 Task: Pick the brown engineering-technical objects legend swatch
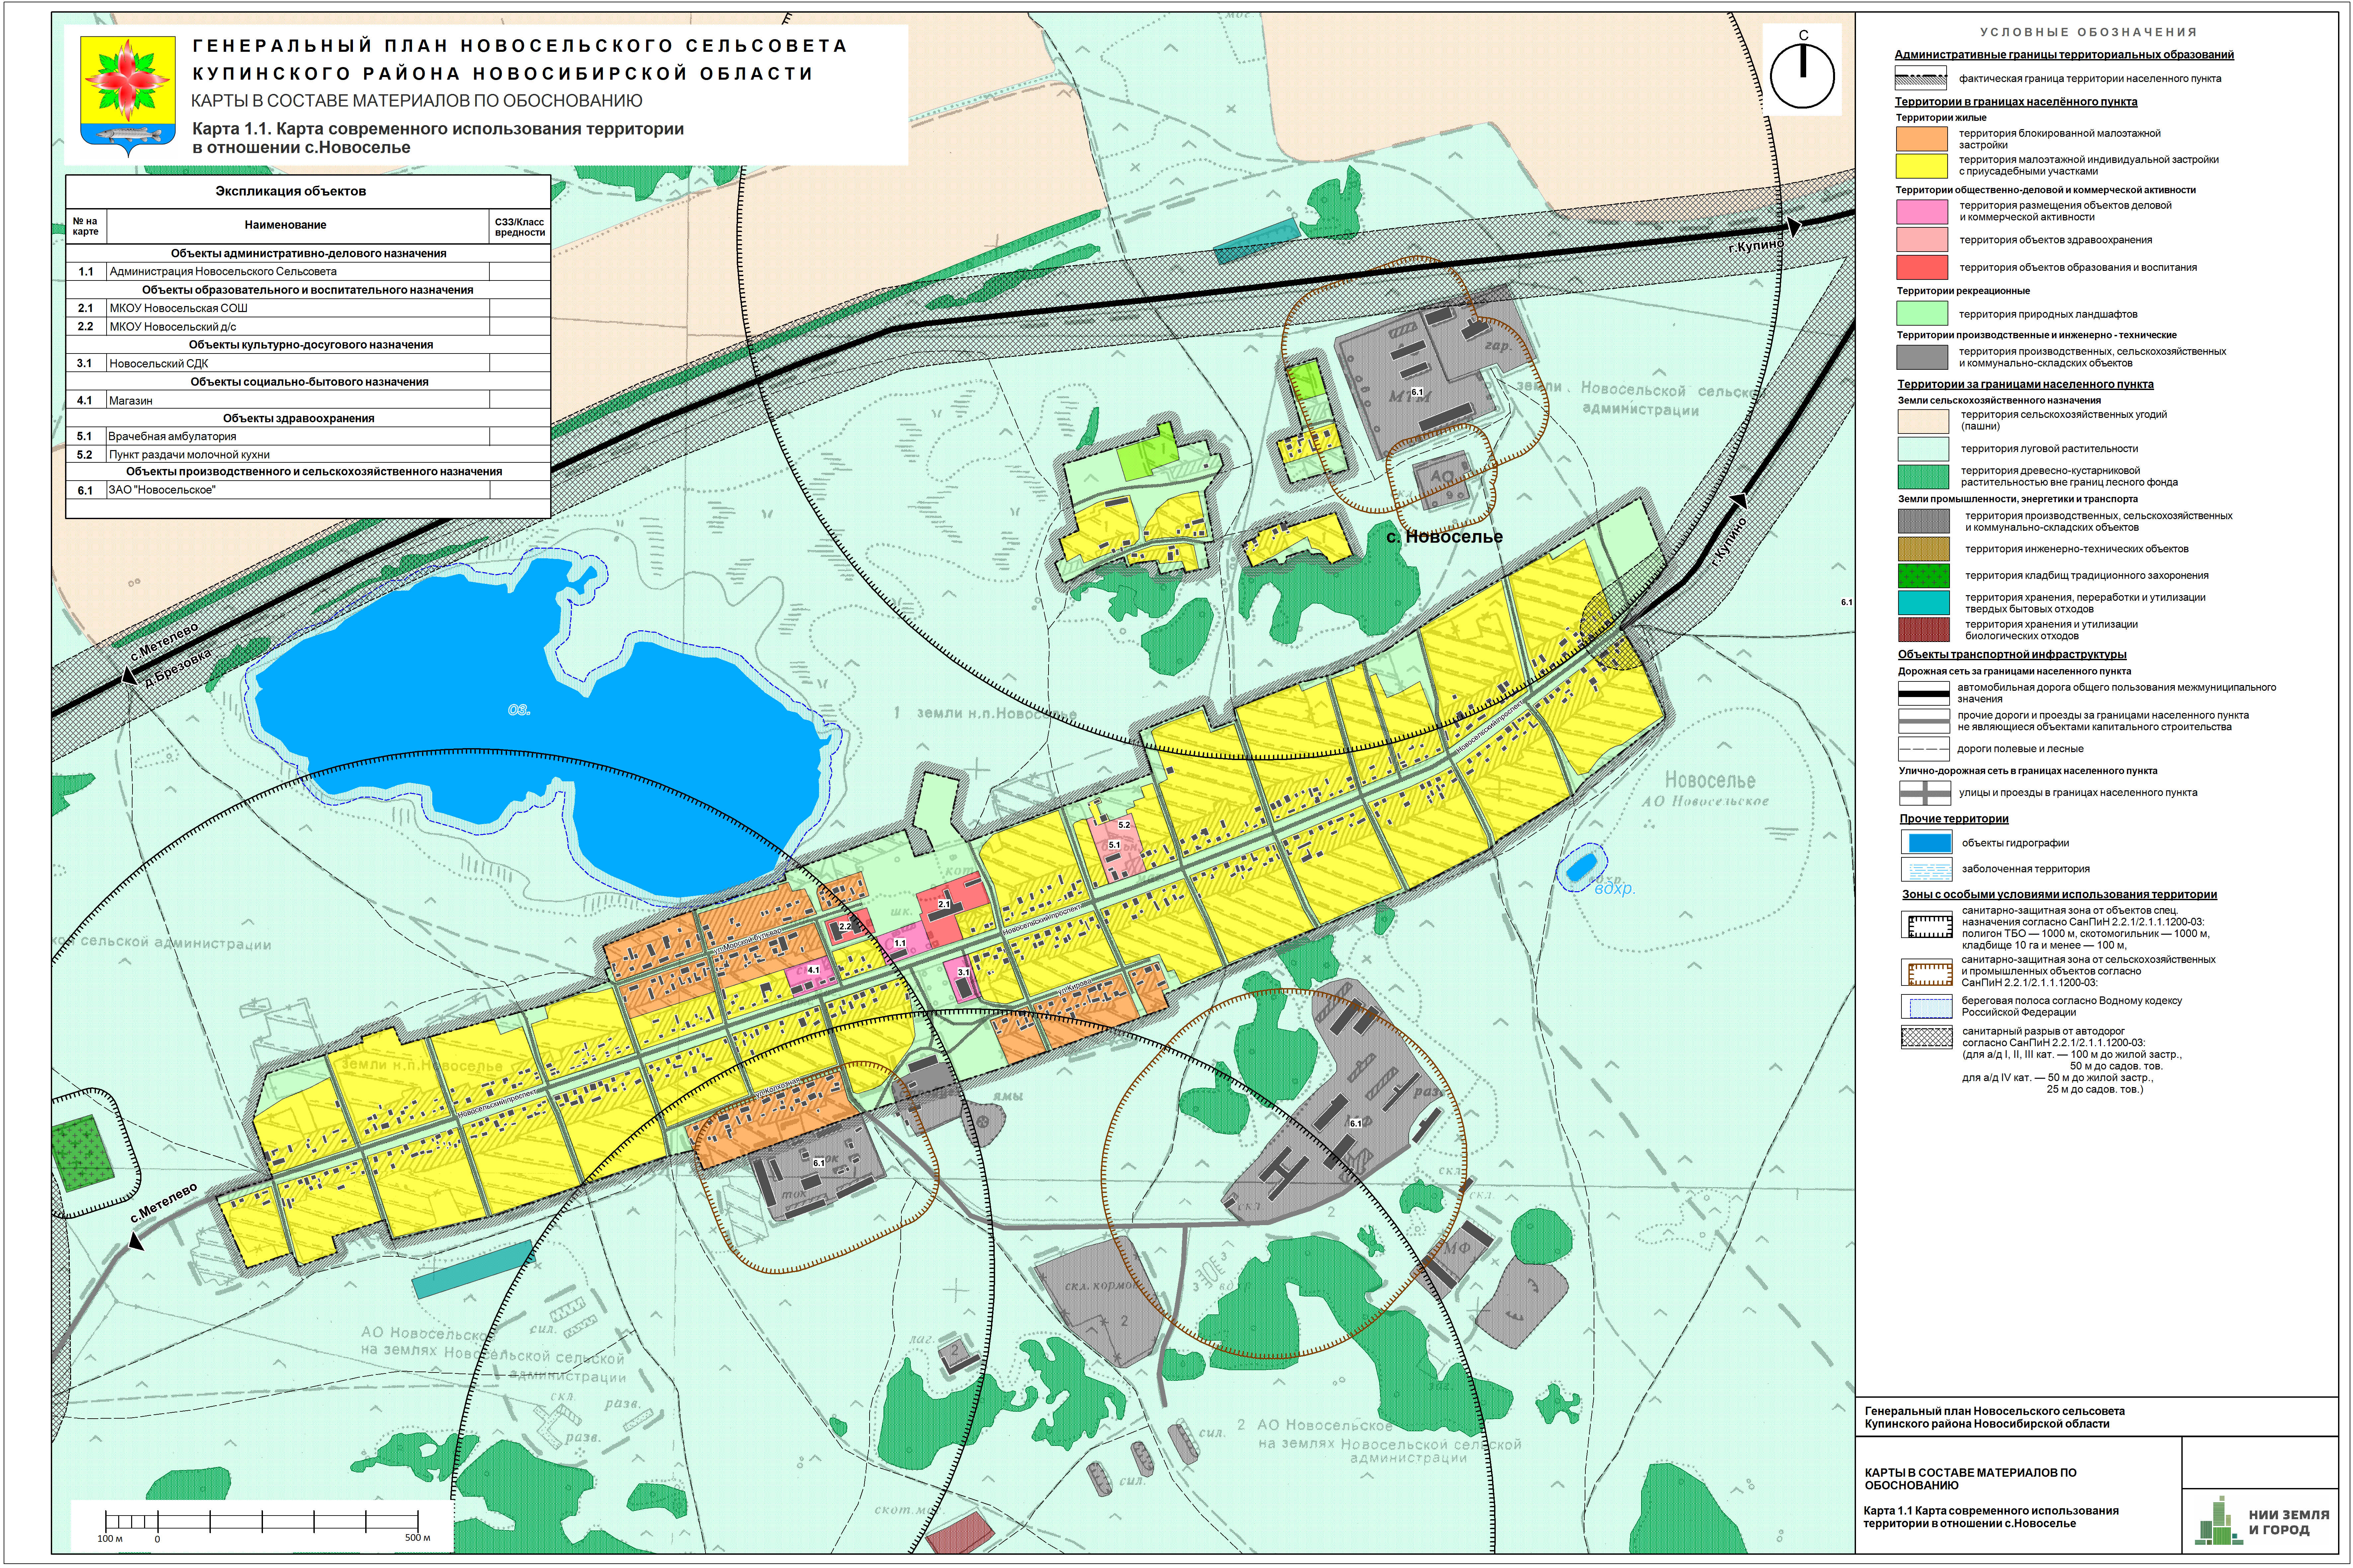(x=1924, y=549)
